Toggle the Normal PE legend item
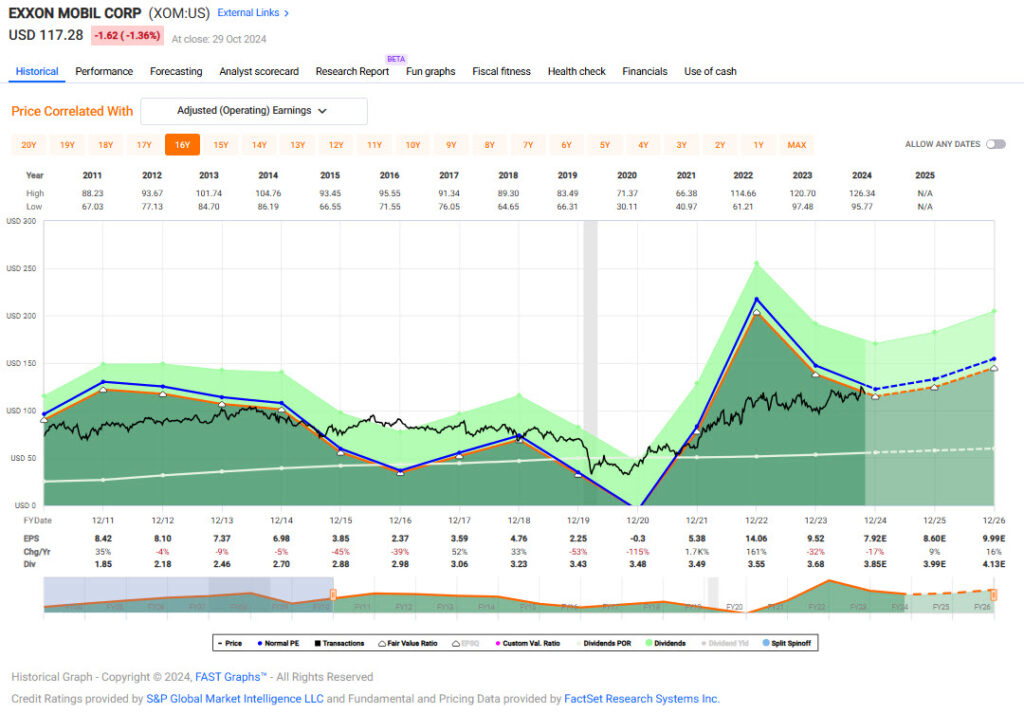The image size is (1024, 713). pos(278,644)
